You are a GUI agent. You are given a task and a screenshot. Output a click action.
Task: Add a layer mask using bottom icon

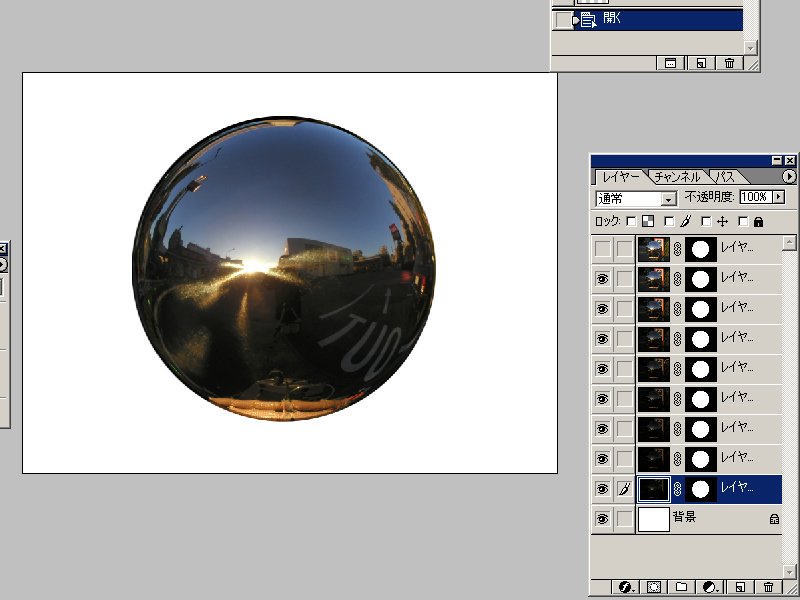pos(654,587)
